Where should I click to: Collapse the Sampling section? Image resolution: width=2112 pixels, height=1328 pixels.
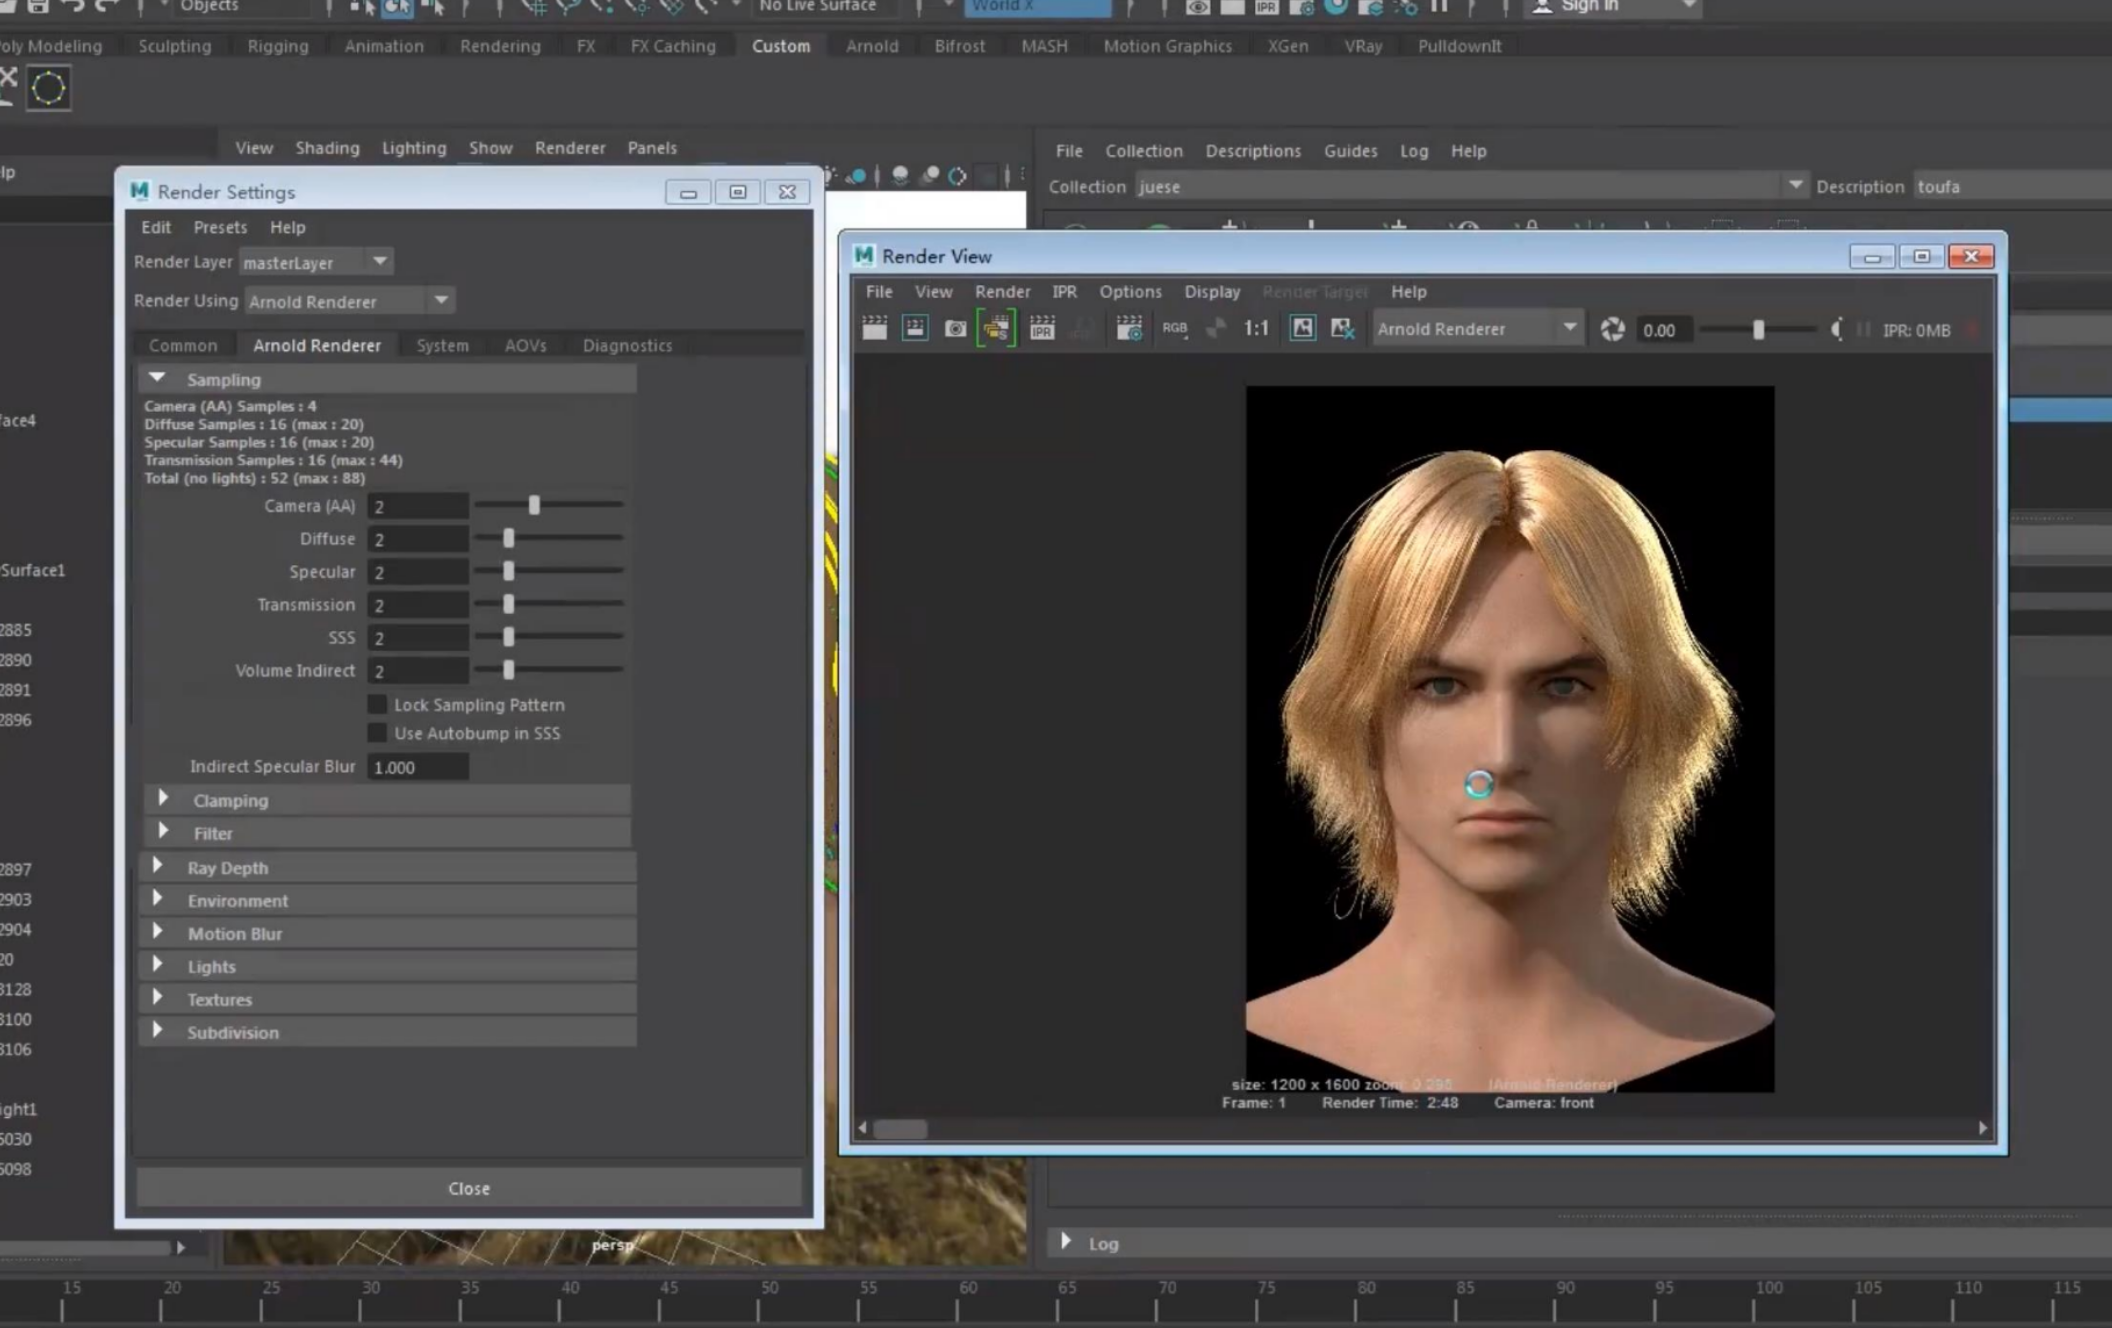point(157,379)
